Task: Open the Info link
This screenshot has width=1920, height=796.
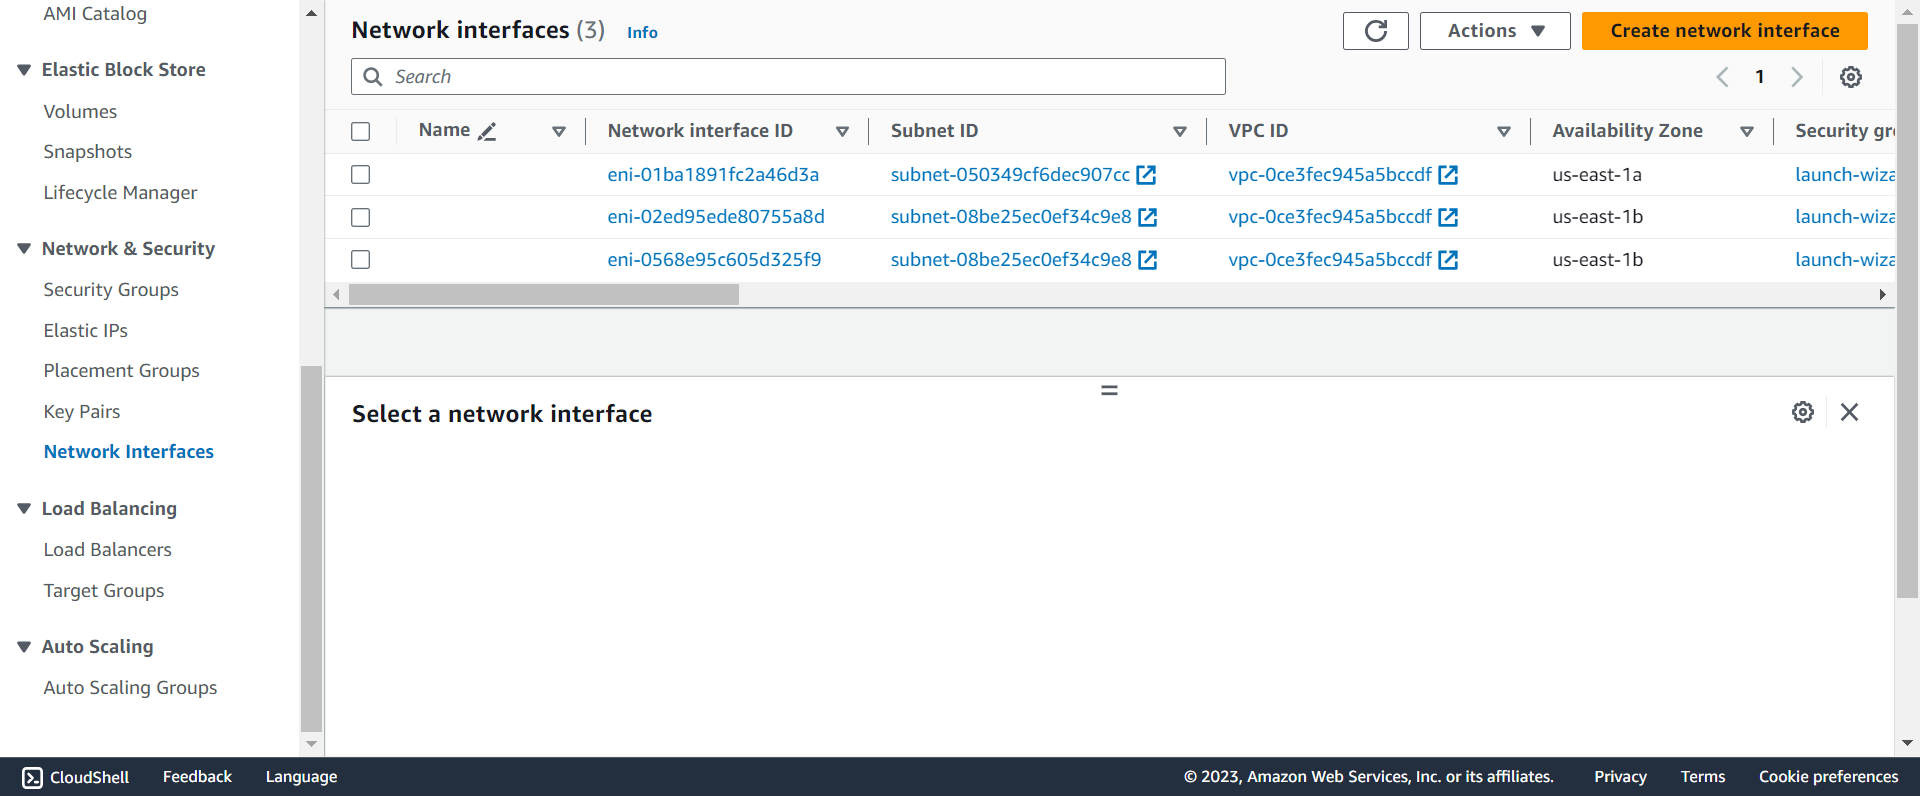Action: point(642,33)
